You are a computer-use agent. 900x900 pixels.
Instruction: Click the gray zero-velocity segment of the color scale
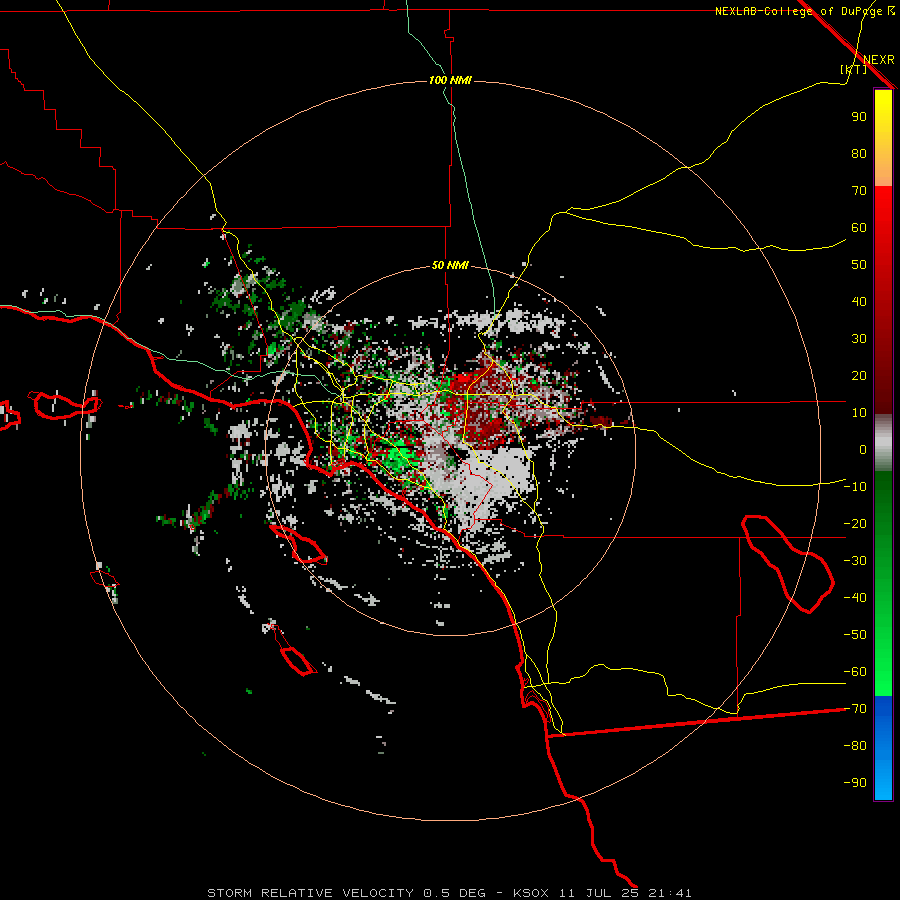(x=883, y=443)
